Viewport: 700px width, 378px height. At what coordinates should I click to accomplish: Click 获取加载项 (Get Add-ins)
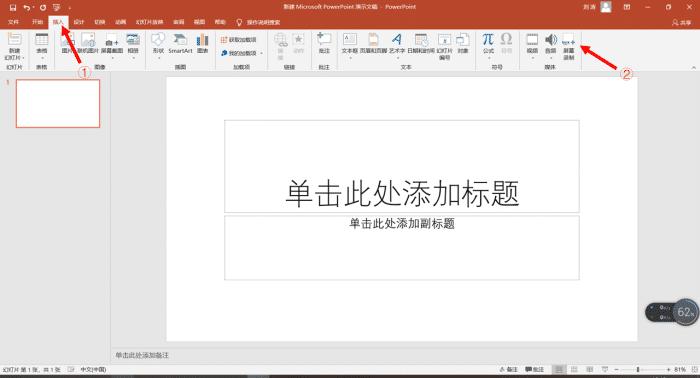click(x=238, y=40)
